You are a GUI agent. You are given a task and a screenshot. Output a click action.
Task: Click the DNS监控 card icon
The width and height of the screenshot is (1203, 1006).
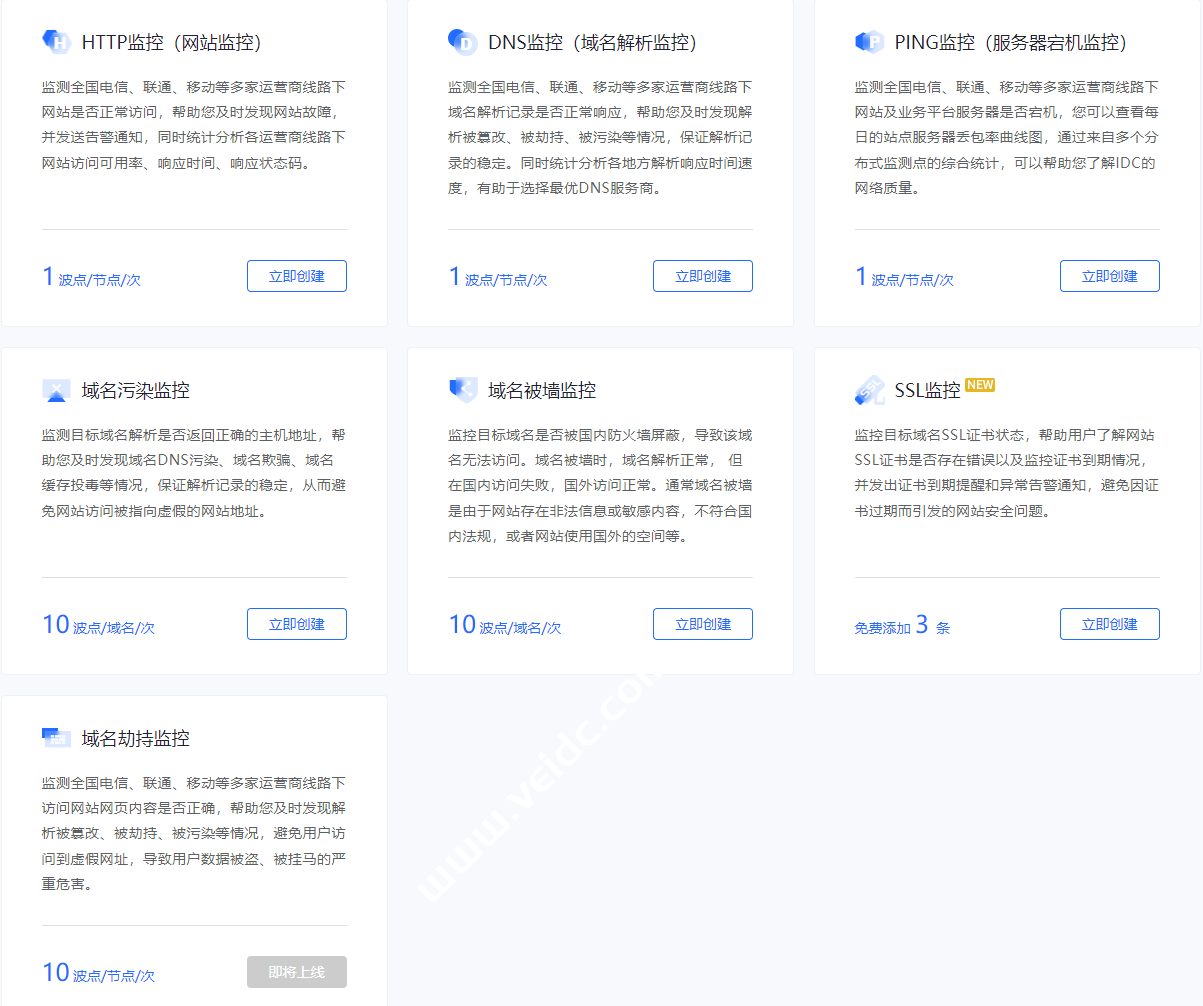[x=463, y=42]
